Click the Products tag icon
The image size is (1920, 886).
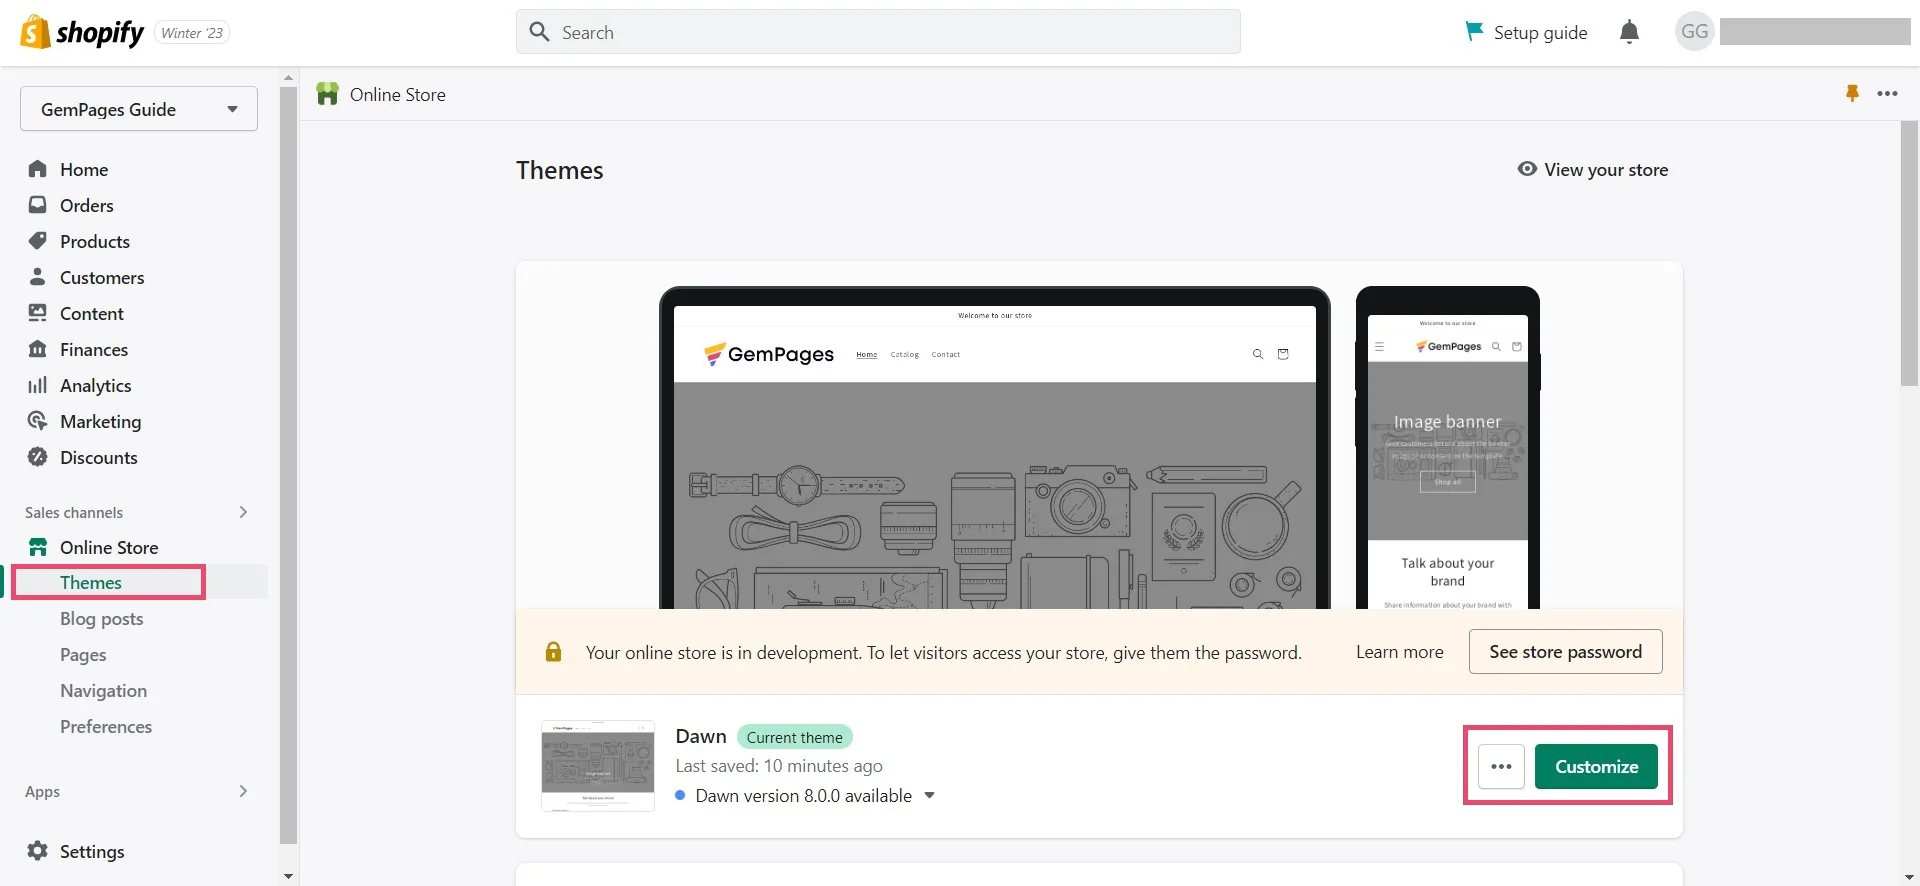click(38, 241)
